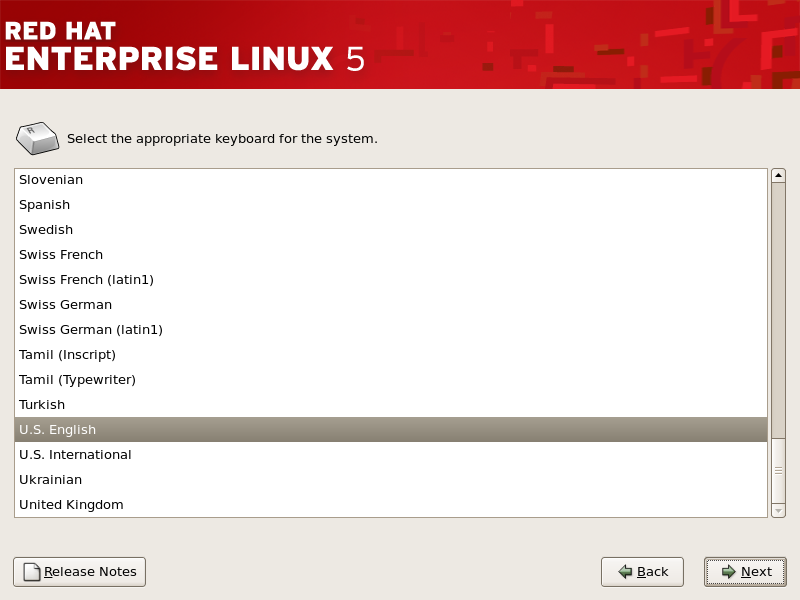Click the keyboard icon near the instruction text

click(37, 138)
